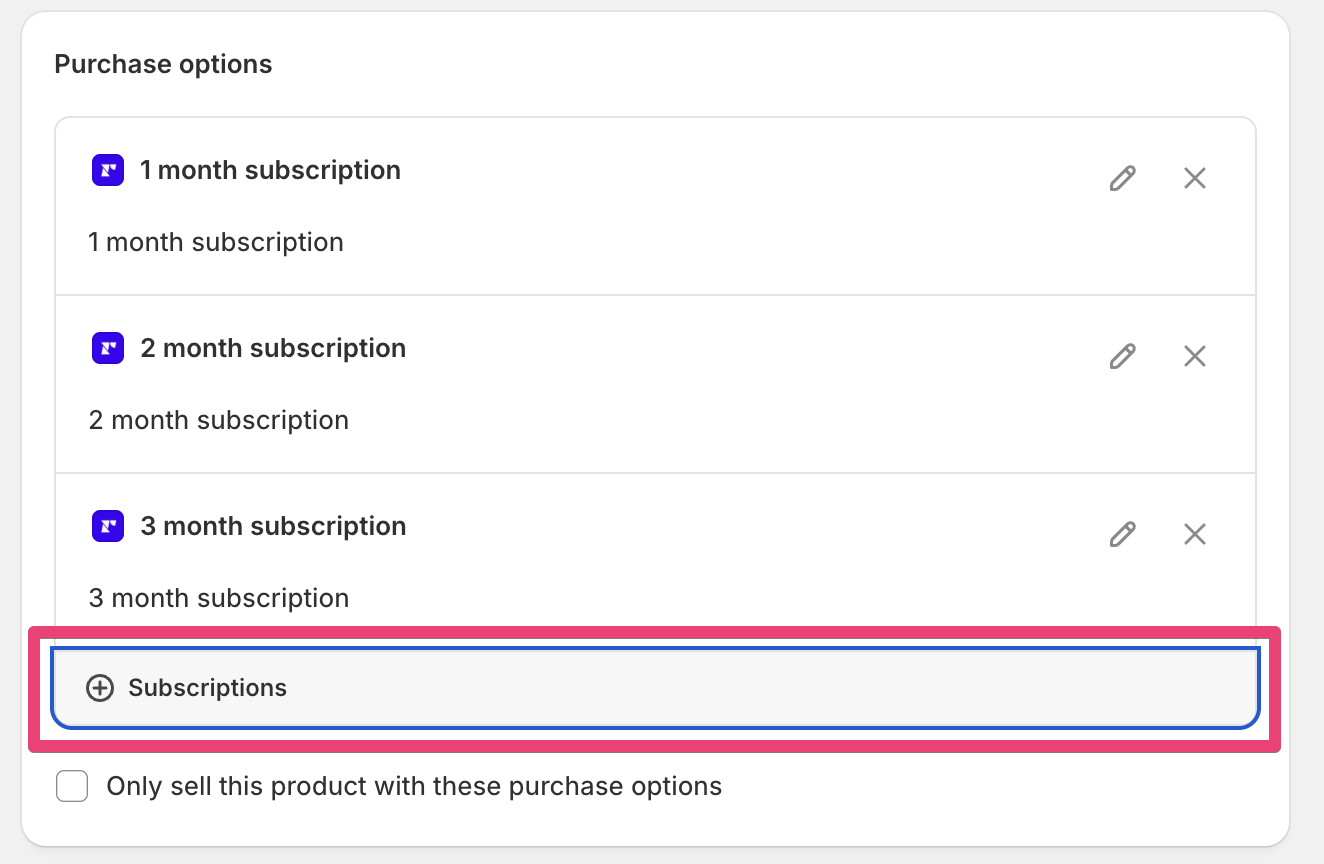Screen dimensions: 1324x864
Task: Click the plus icon beside Subscriptions
Action: click(x=100, y=688)
